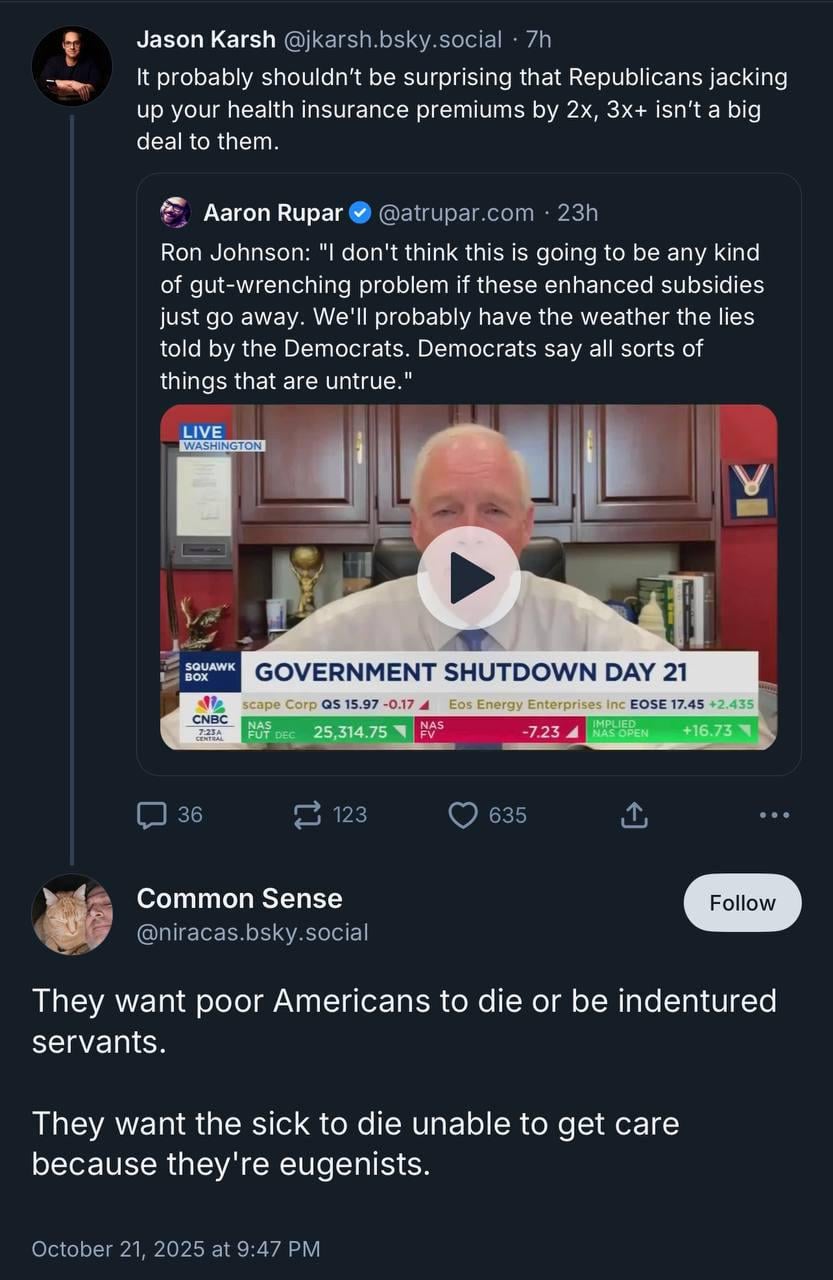Open the three-dot more options menu
The width and height of the screenshot is (833, 1280).
tap(774, 815)
